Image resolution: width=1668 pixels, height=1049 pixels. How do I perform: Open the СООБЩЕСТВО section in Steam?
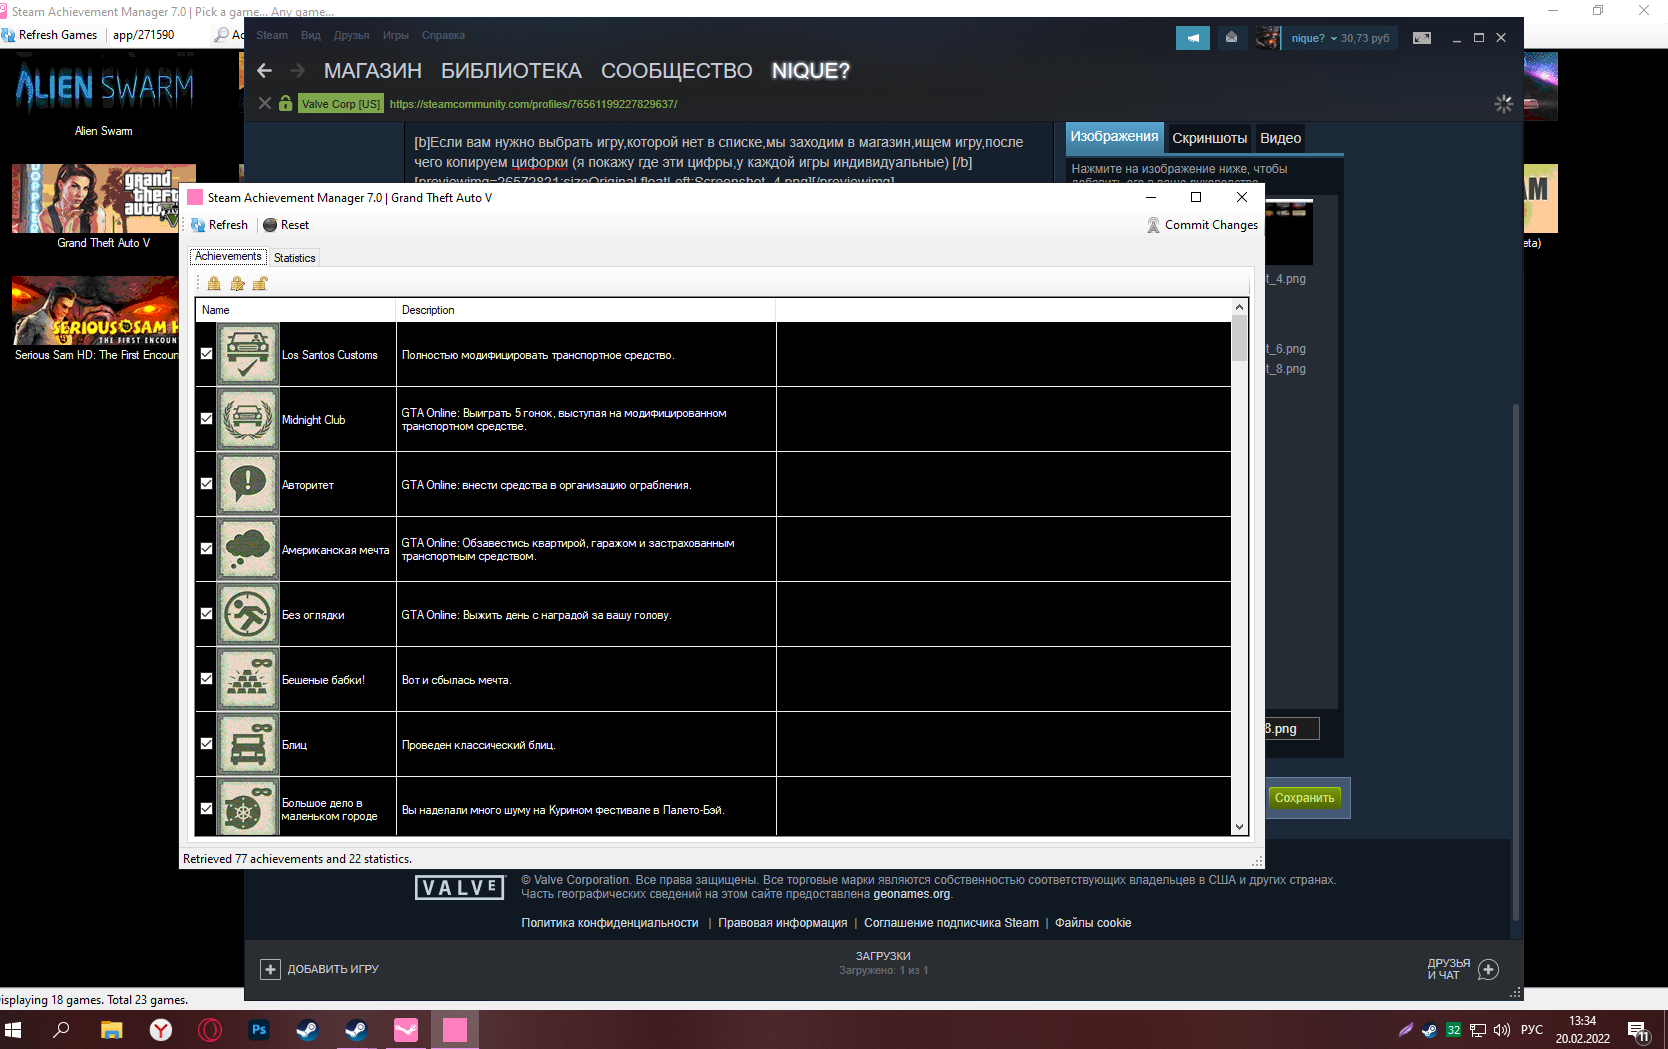pos(677,71)
